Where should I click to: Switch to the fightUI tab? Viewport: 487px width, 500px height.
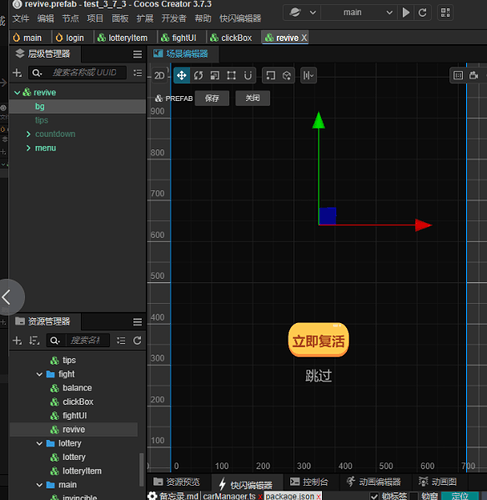(179, 38)
